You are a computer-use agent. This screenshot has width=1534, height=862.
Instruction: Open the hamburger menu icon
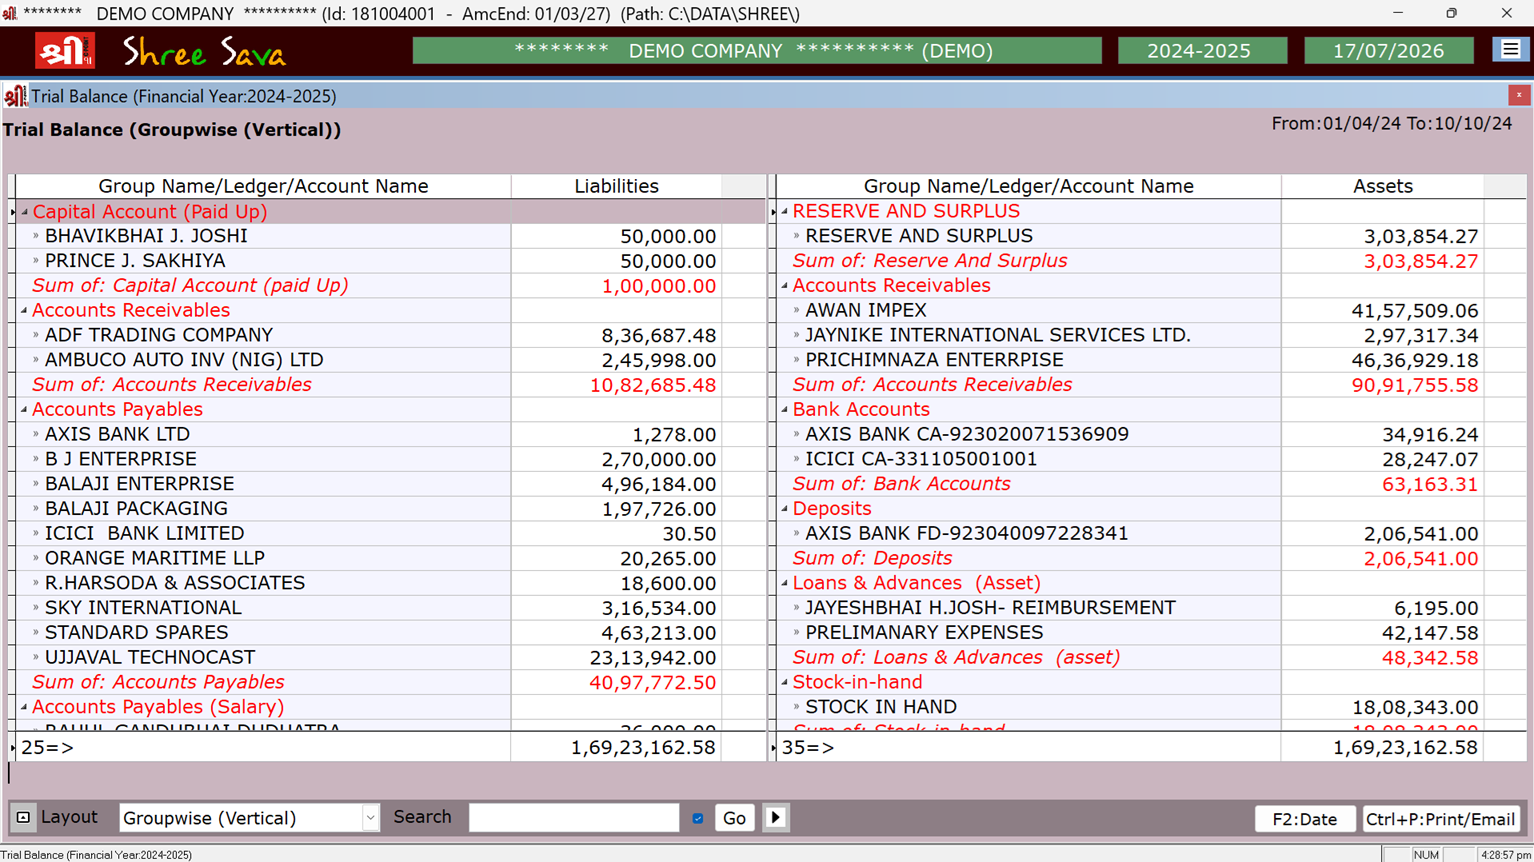click(x=1510, y=50)
